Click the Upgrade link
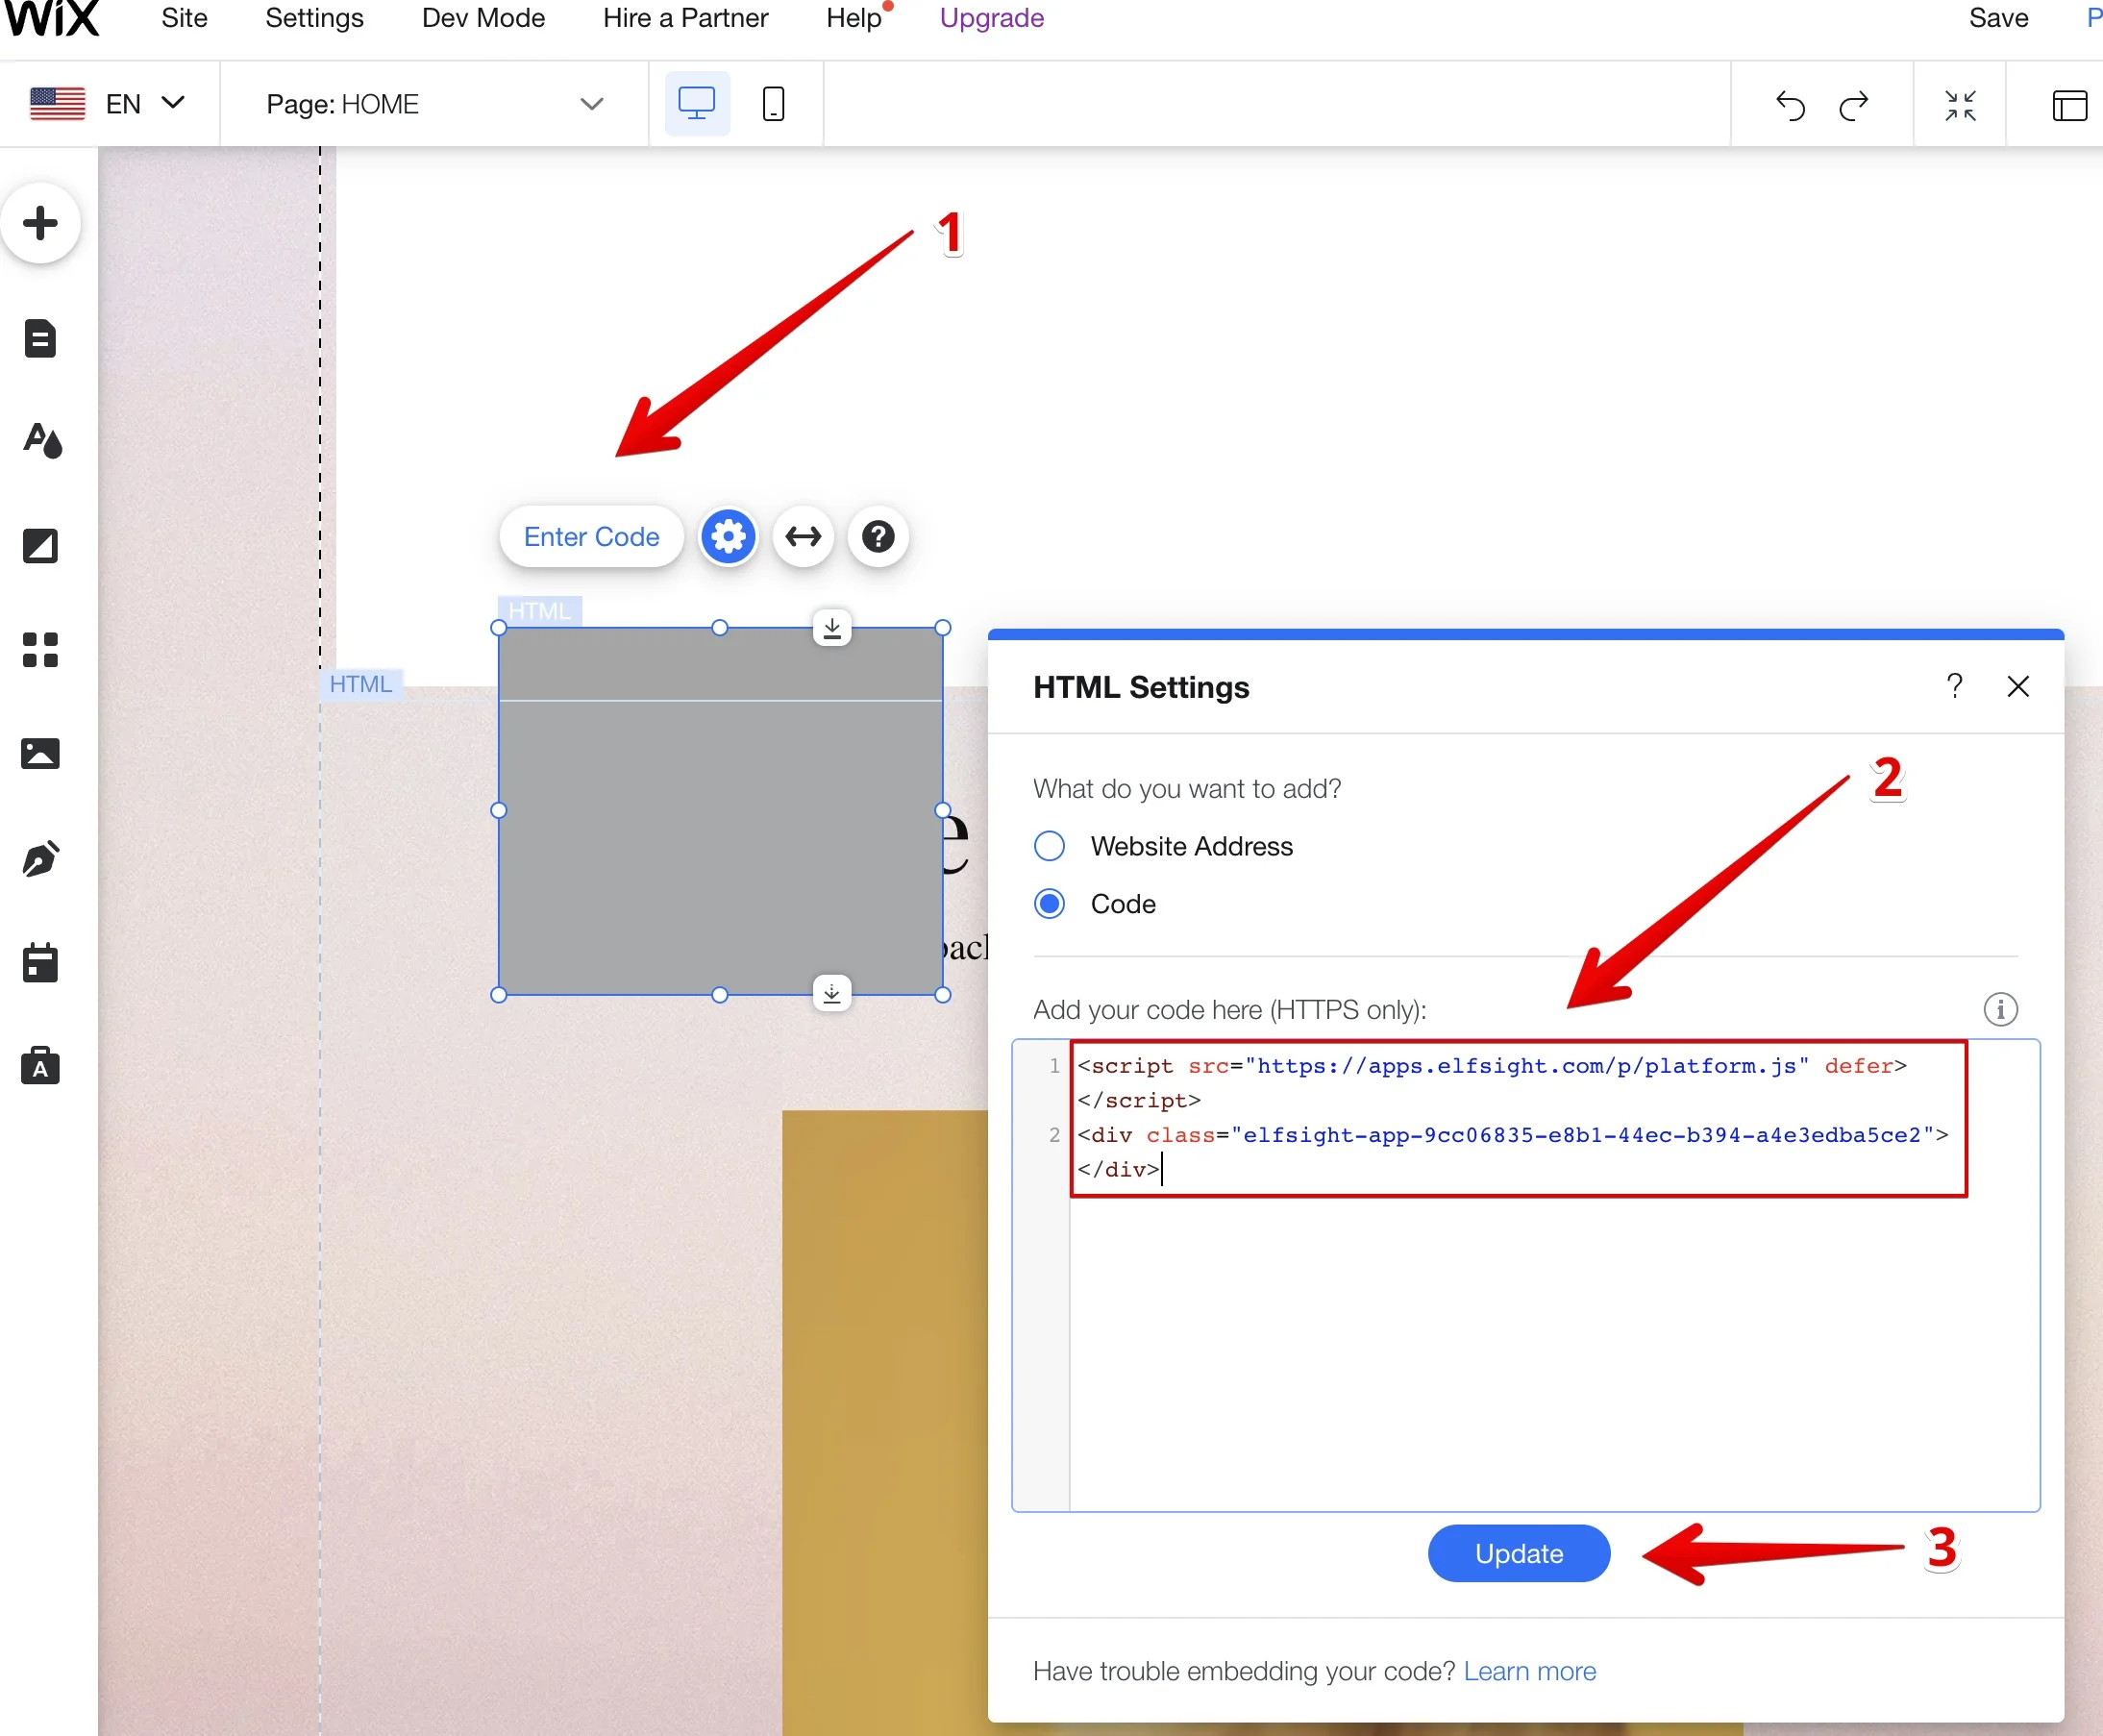The image size is (2103, 1736). click(x=991, y=18)
